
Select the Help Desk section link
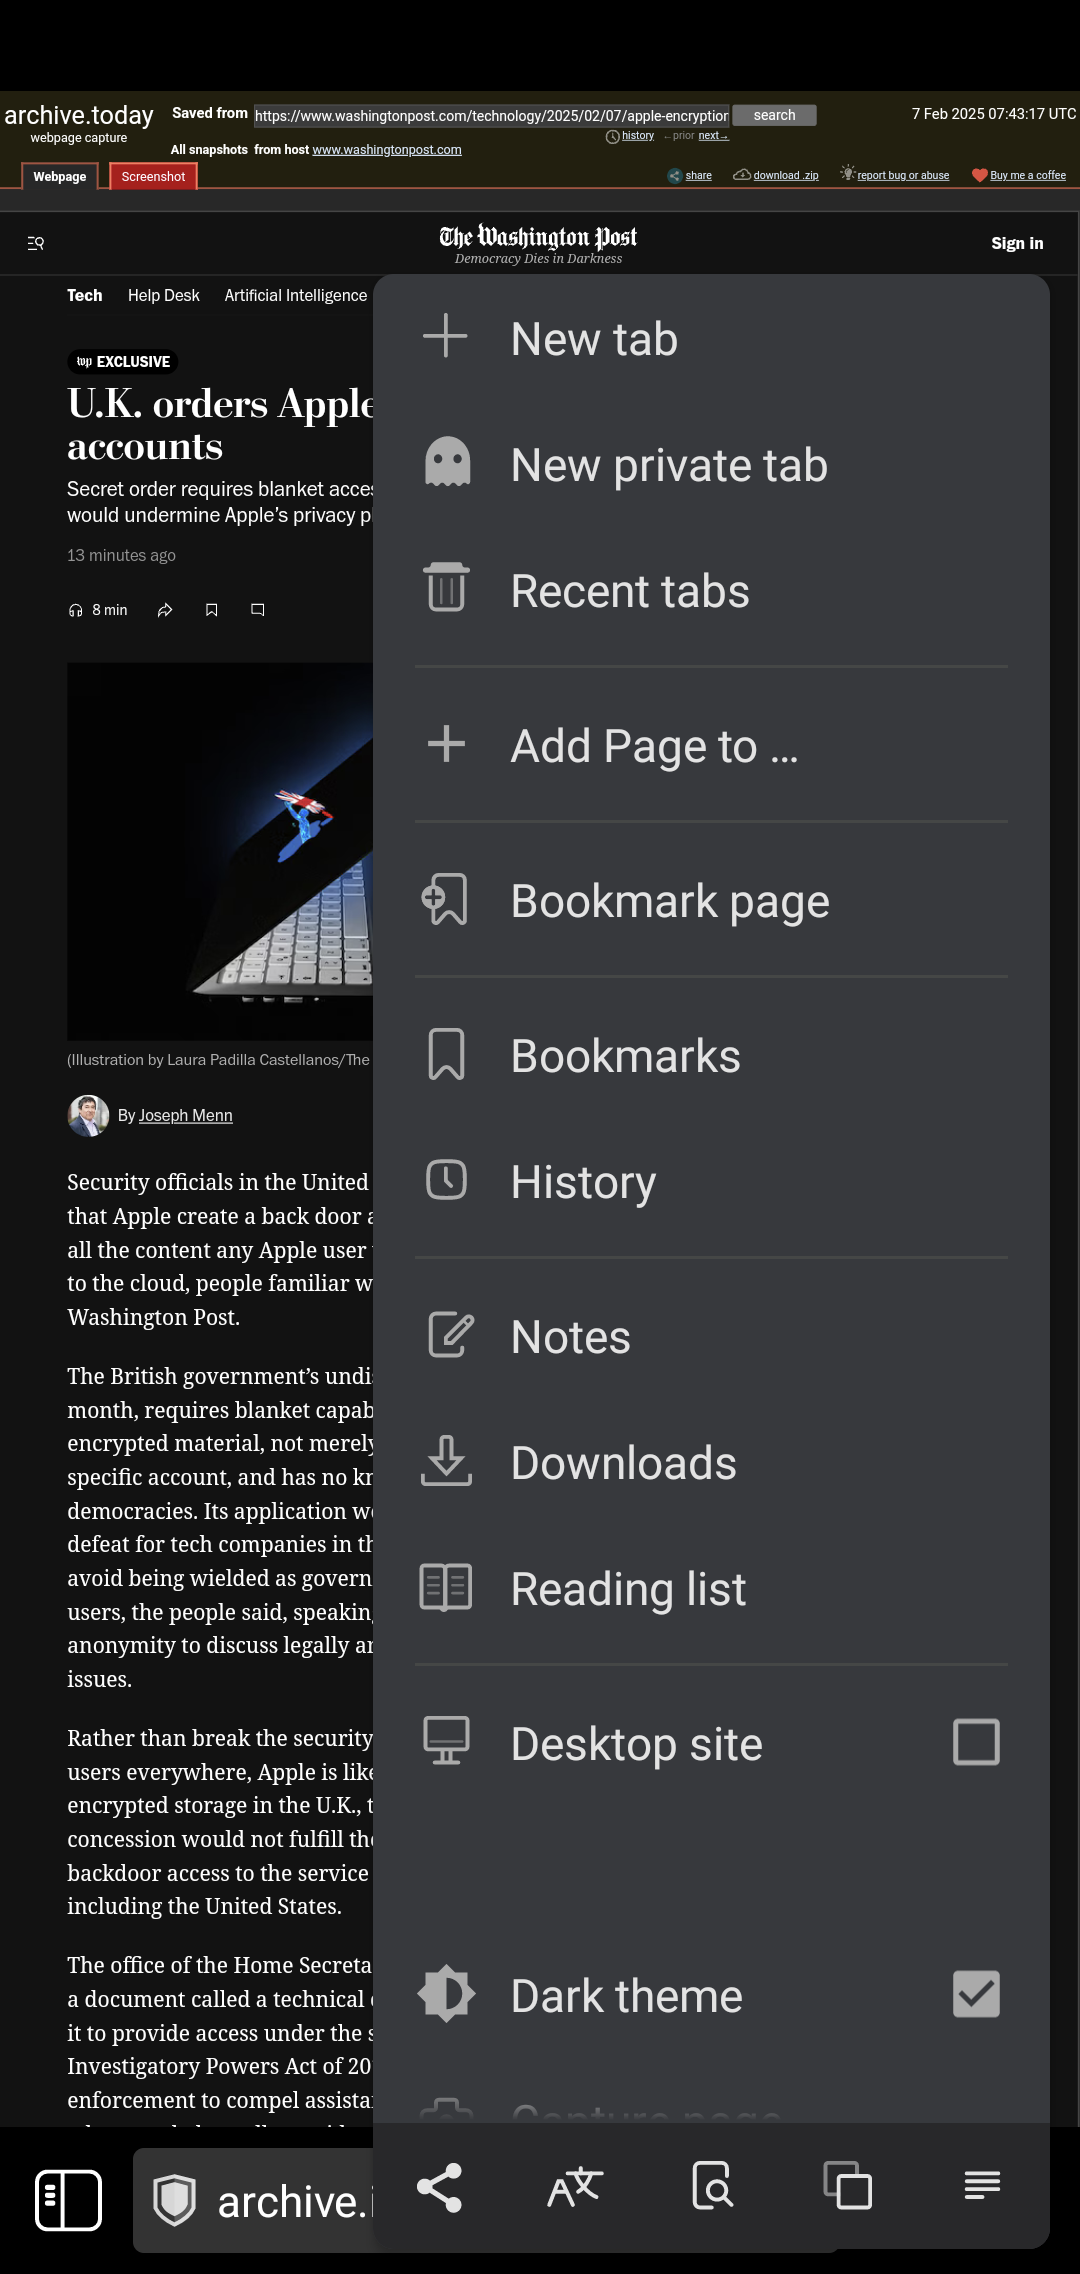pyautogui.click(x=164, y=295)
